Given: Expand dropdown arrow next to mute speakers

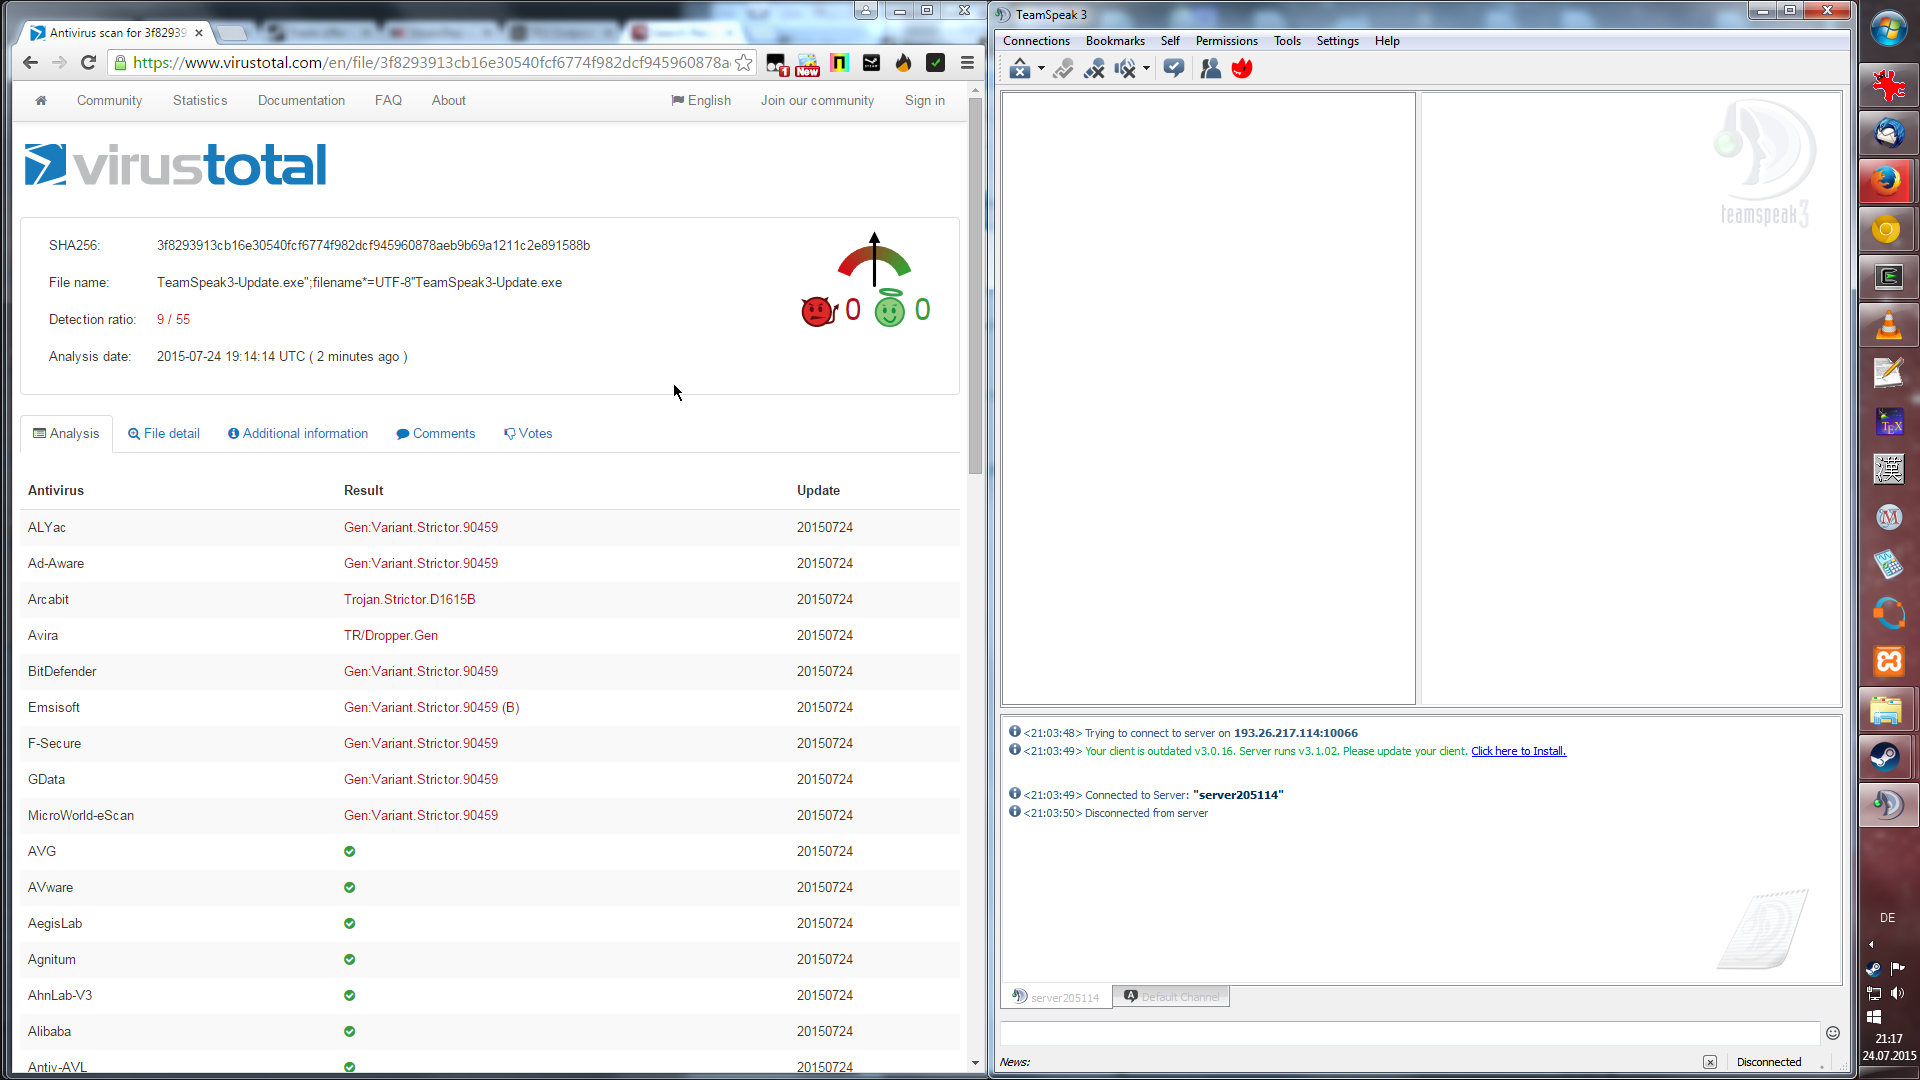Looking at the screenshot, I should pos(1146,69).
